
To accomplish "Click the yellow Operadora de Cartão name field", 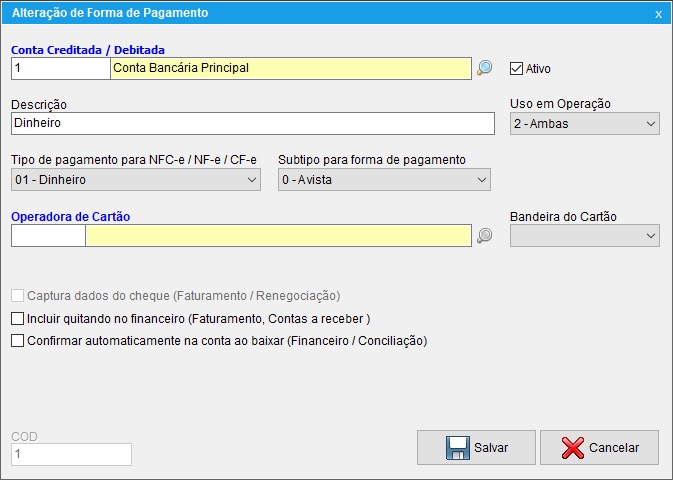I will 279,235.
